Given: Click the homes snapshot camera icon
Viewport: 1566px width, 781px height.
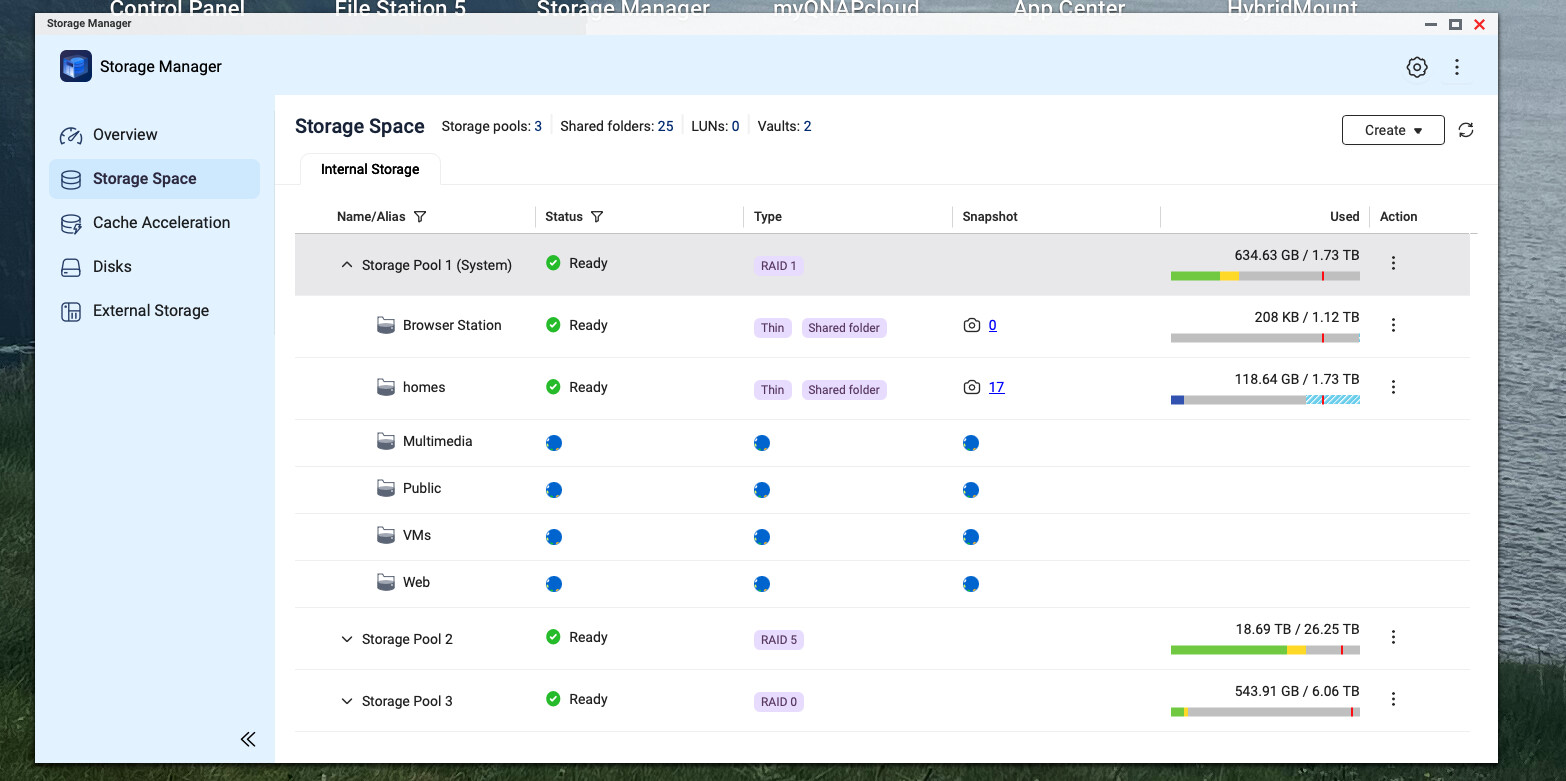Looking at the screenshot, I should (x=971, y=388).
